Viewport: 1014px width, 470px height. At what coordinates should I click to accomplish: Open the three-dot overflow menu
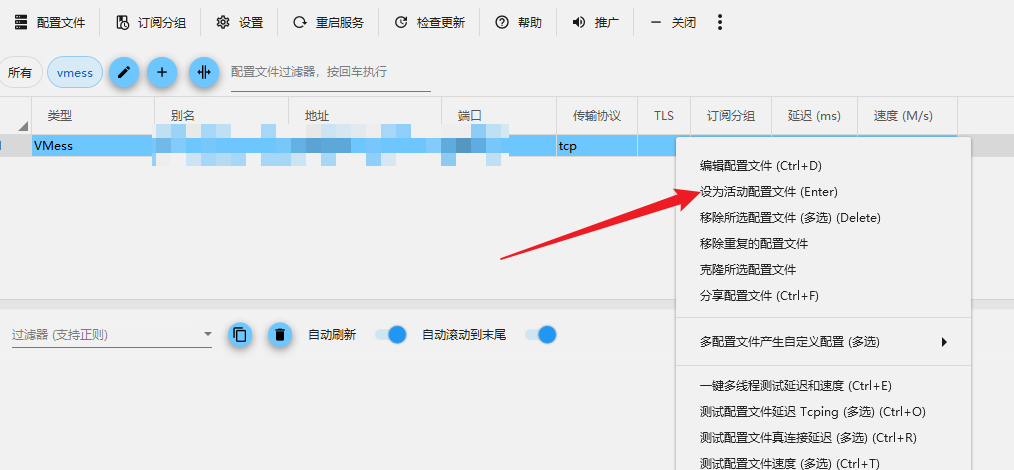(x=720, y=22)
